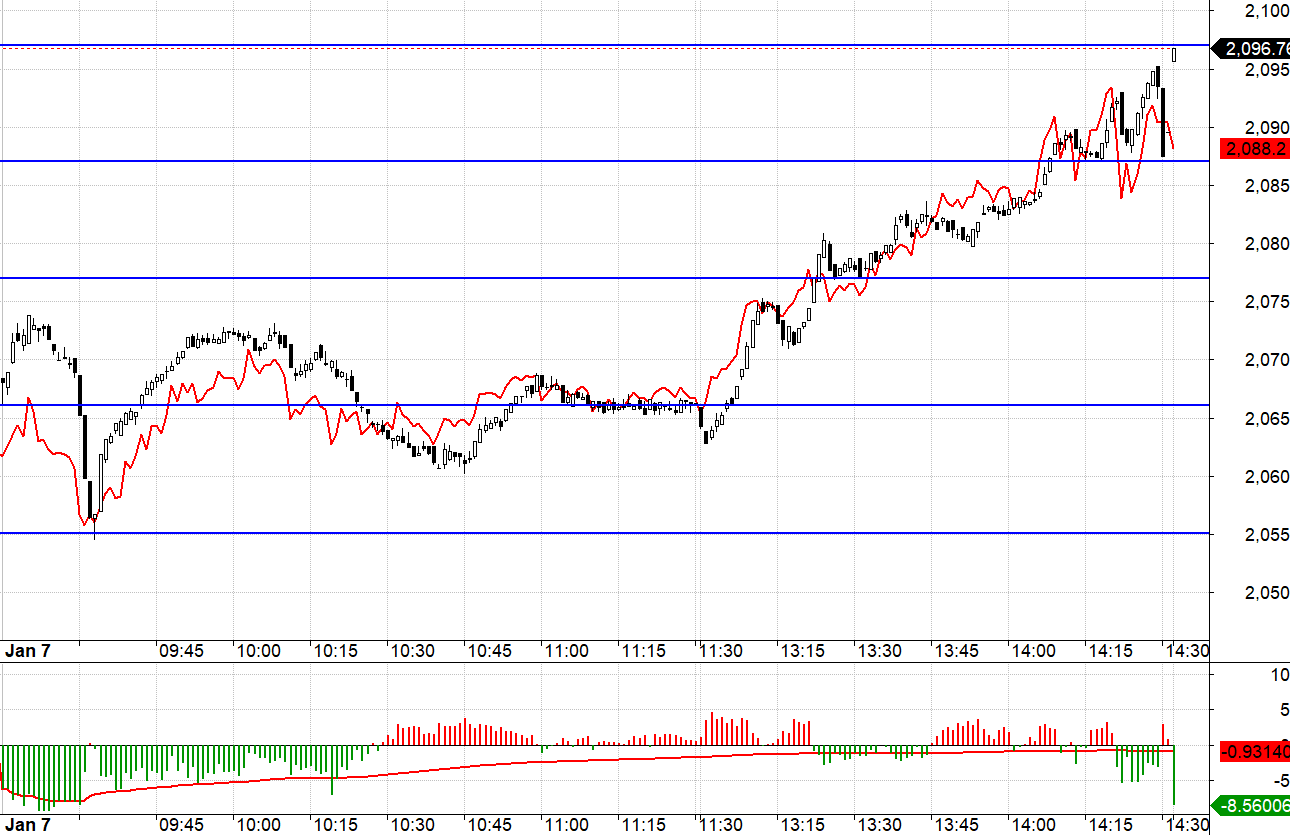This screenshot has height=835, width=1290.
Task: Click the 10 label on the indicator panel axis
Action: [x=1279, y=675]
